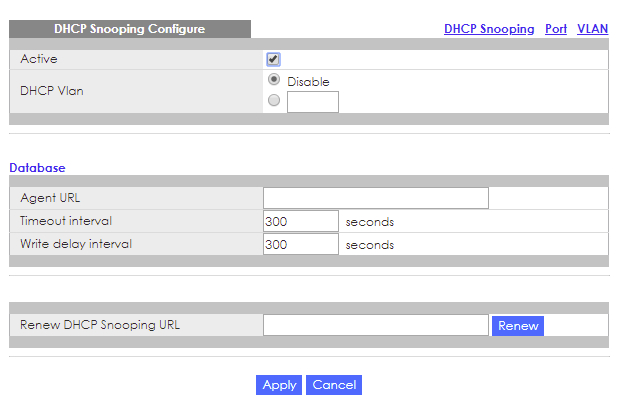Screen dimensions: 627x400
Task: Select the DHCP Vlan ID radio button
Action: 274,101
